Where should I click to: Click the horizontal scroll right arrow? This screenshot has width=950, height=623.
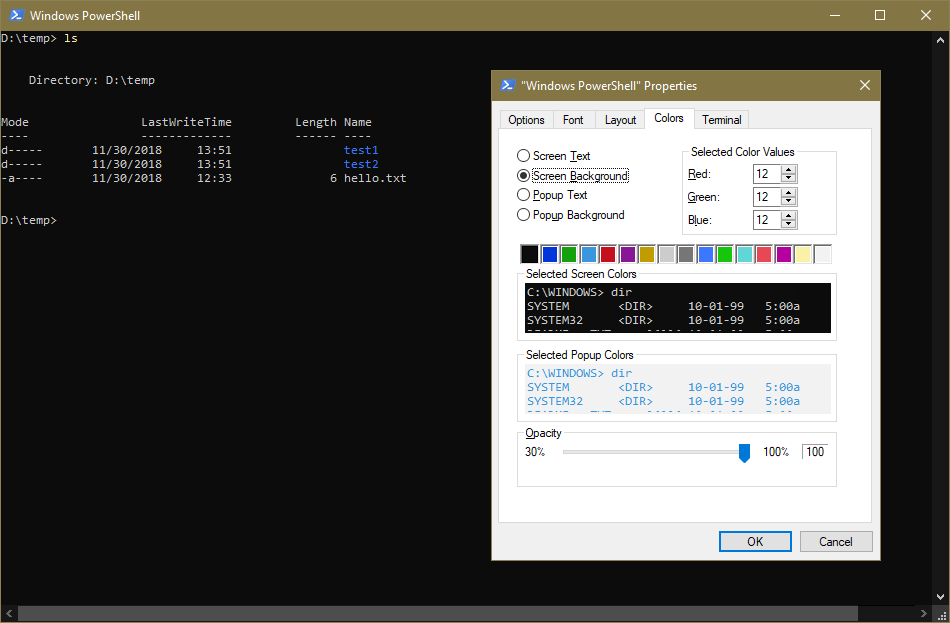click(x=923, y=613)
